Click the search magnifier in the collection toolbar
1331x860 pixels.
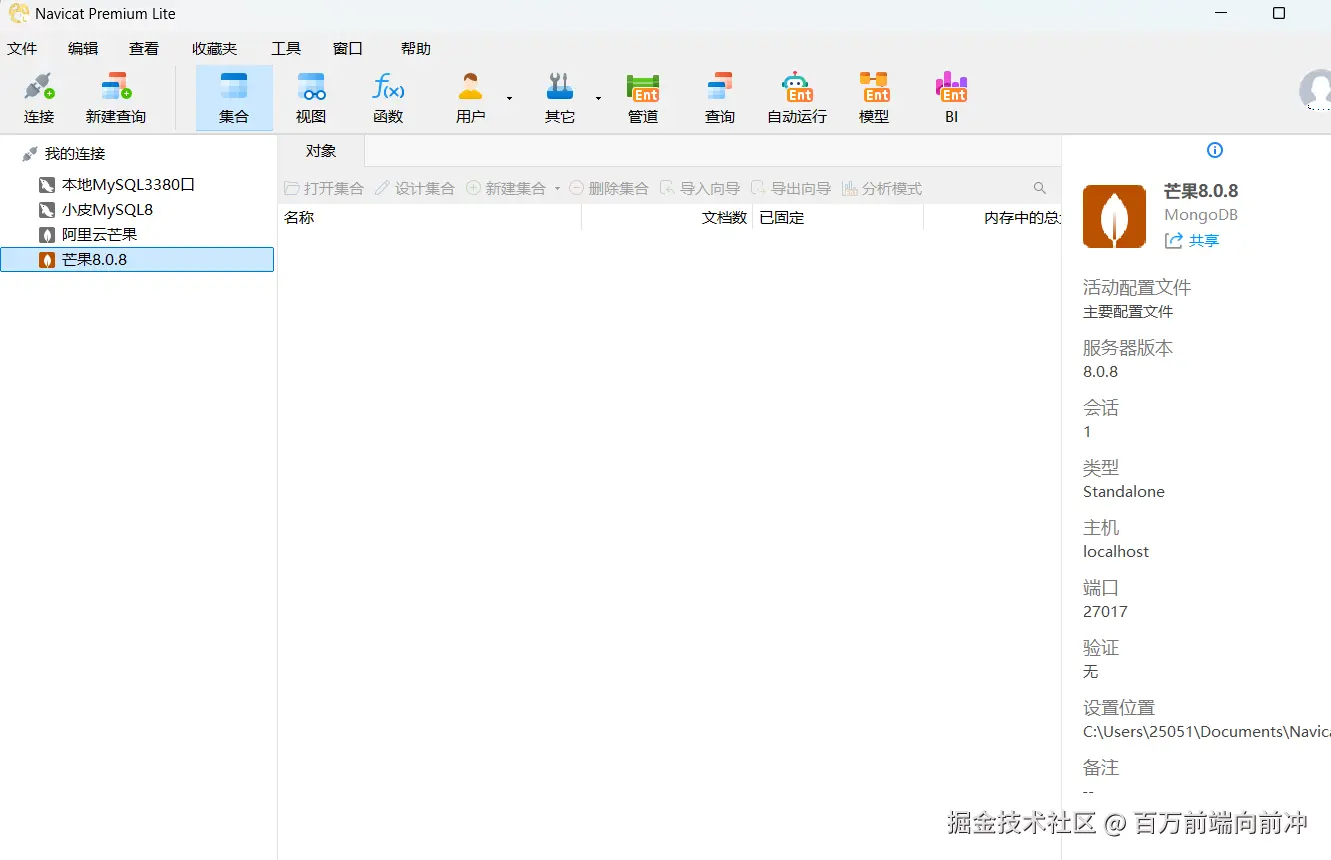click(1040, 187)
